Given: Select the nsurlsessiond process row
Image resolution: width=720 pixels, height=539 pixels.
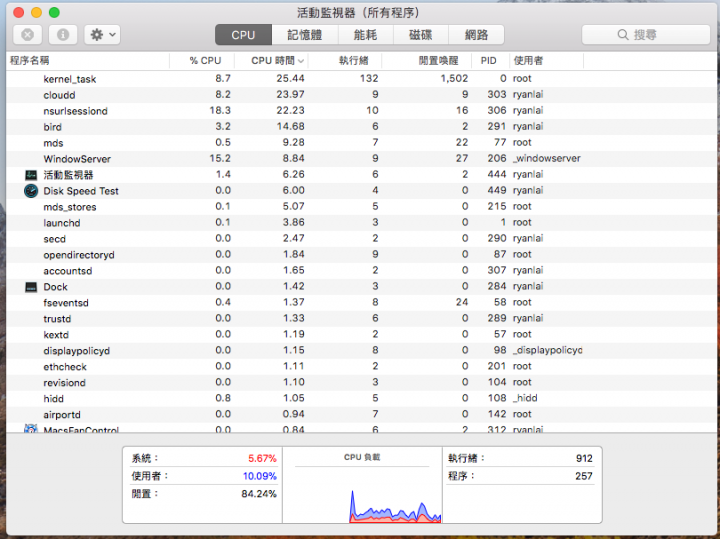Looking at the screenshot, I should pos(360,111).
